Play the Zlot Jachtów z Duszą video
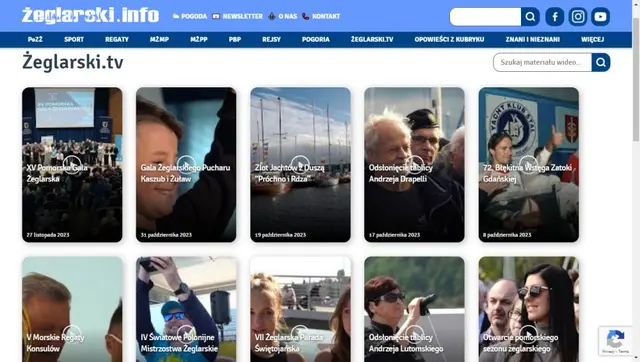Screen dimensions: 640x362 coord(300,164)
